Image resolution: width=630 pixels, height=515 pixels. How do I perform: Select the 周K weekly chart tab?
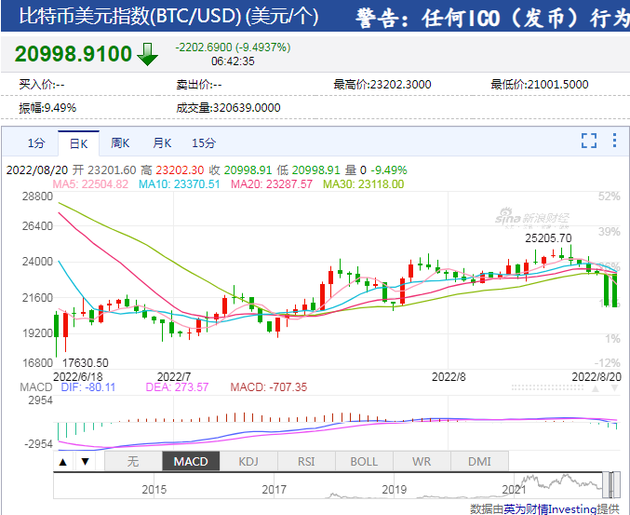coord(120,142)
